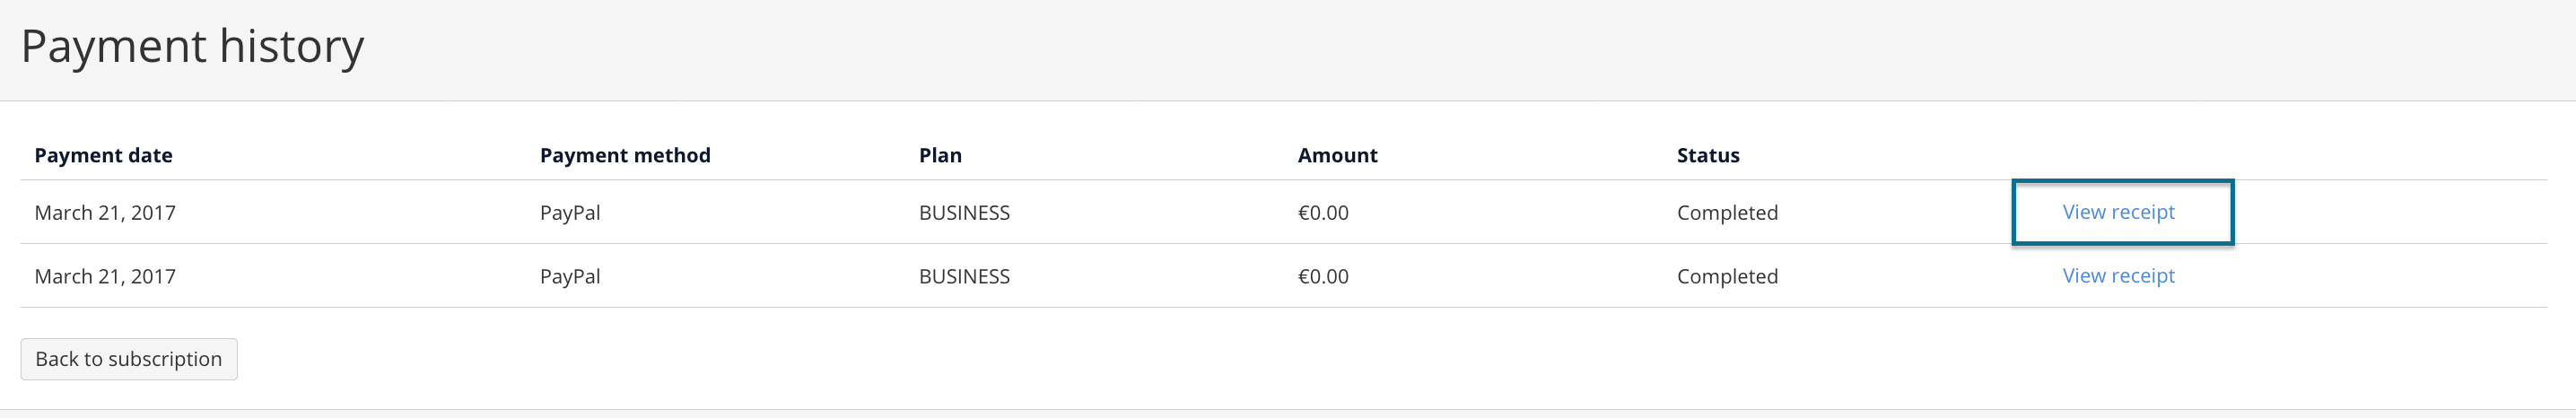Screen dimensions: 2576x418
Task: Select Completed status in the second row
Action: click(1727, 277)
